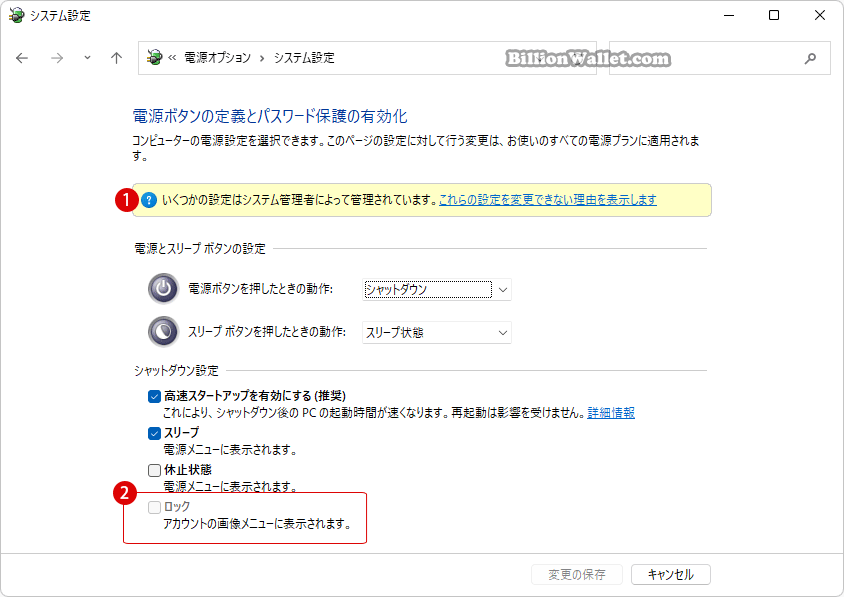Go back with the left arrow button
The width and height of the screenshot is (844, 597).
(x=22, y=58)
